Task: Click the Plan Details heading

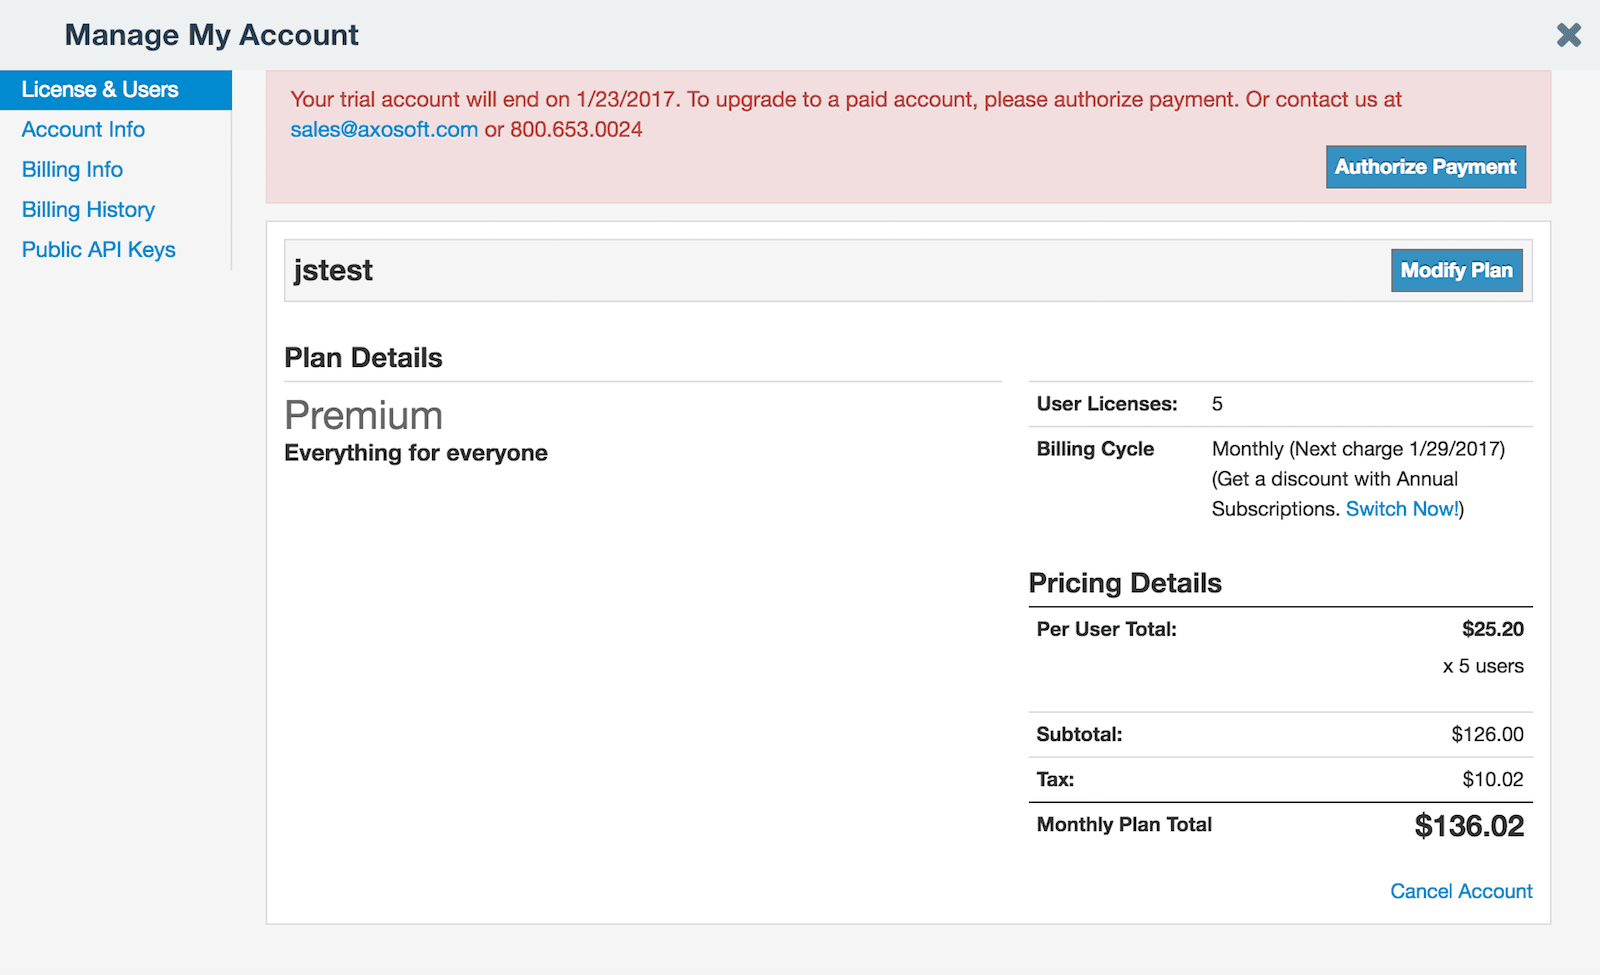Action: tap(363, 358)
